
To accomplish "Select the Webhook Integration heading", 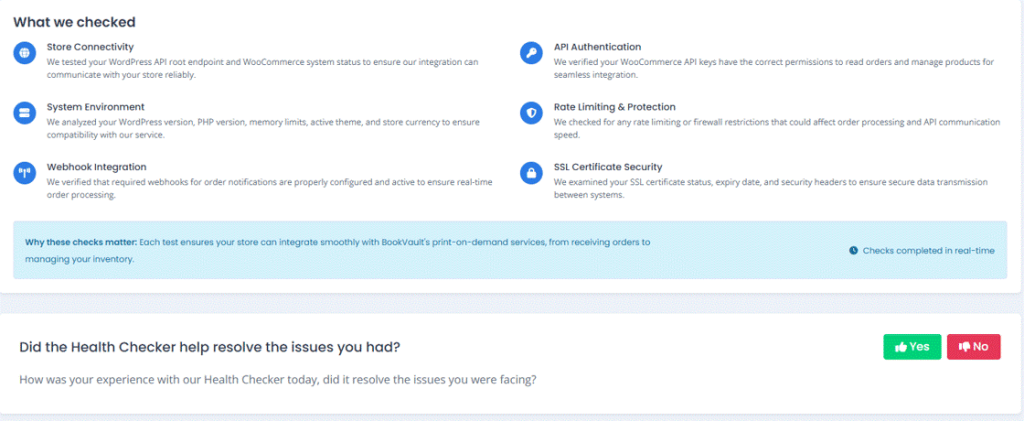I will pyautogui.click(x=96, y=166).
